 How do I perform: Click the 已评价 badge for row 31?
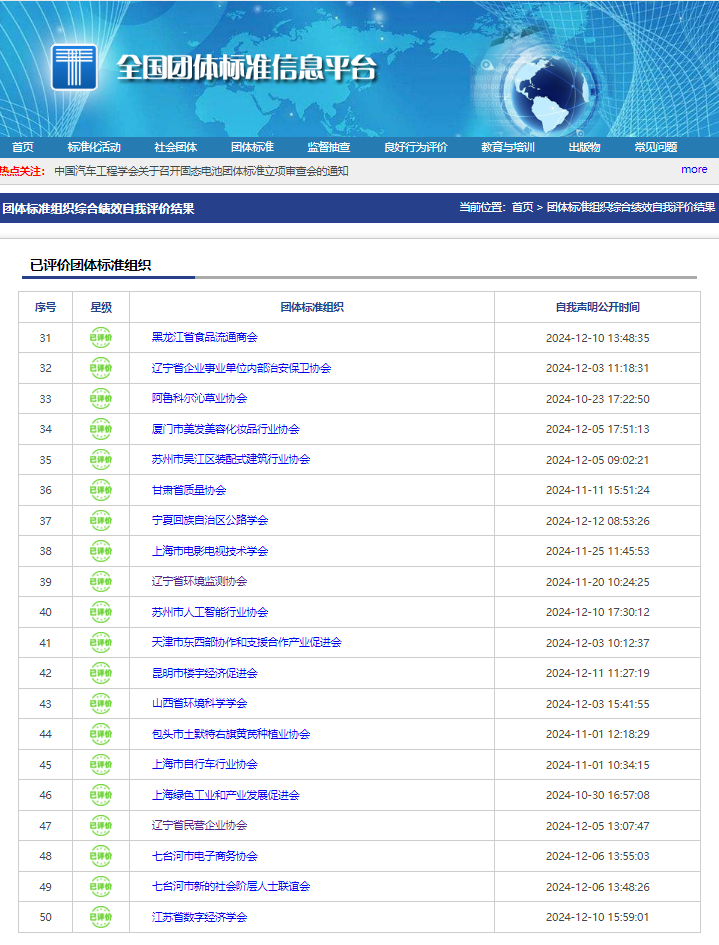[101, 338]
